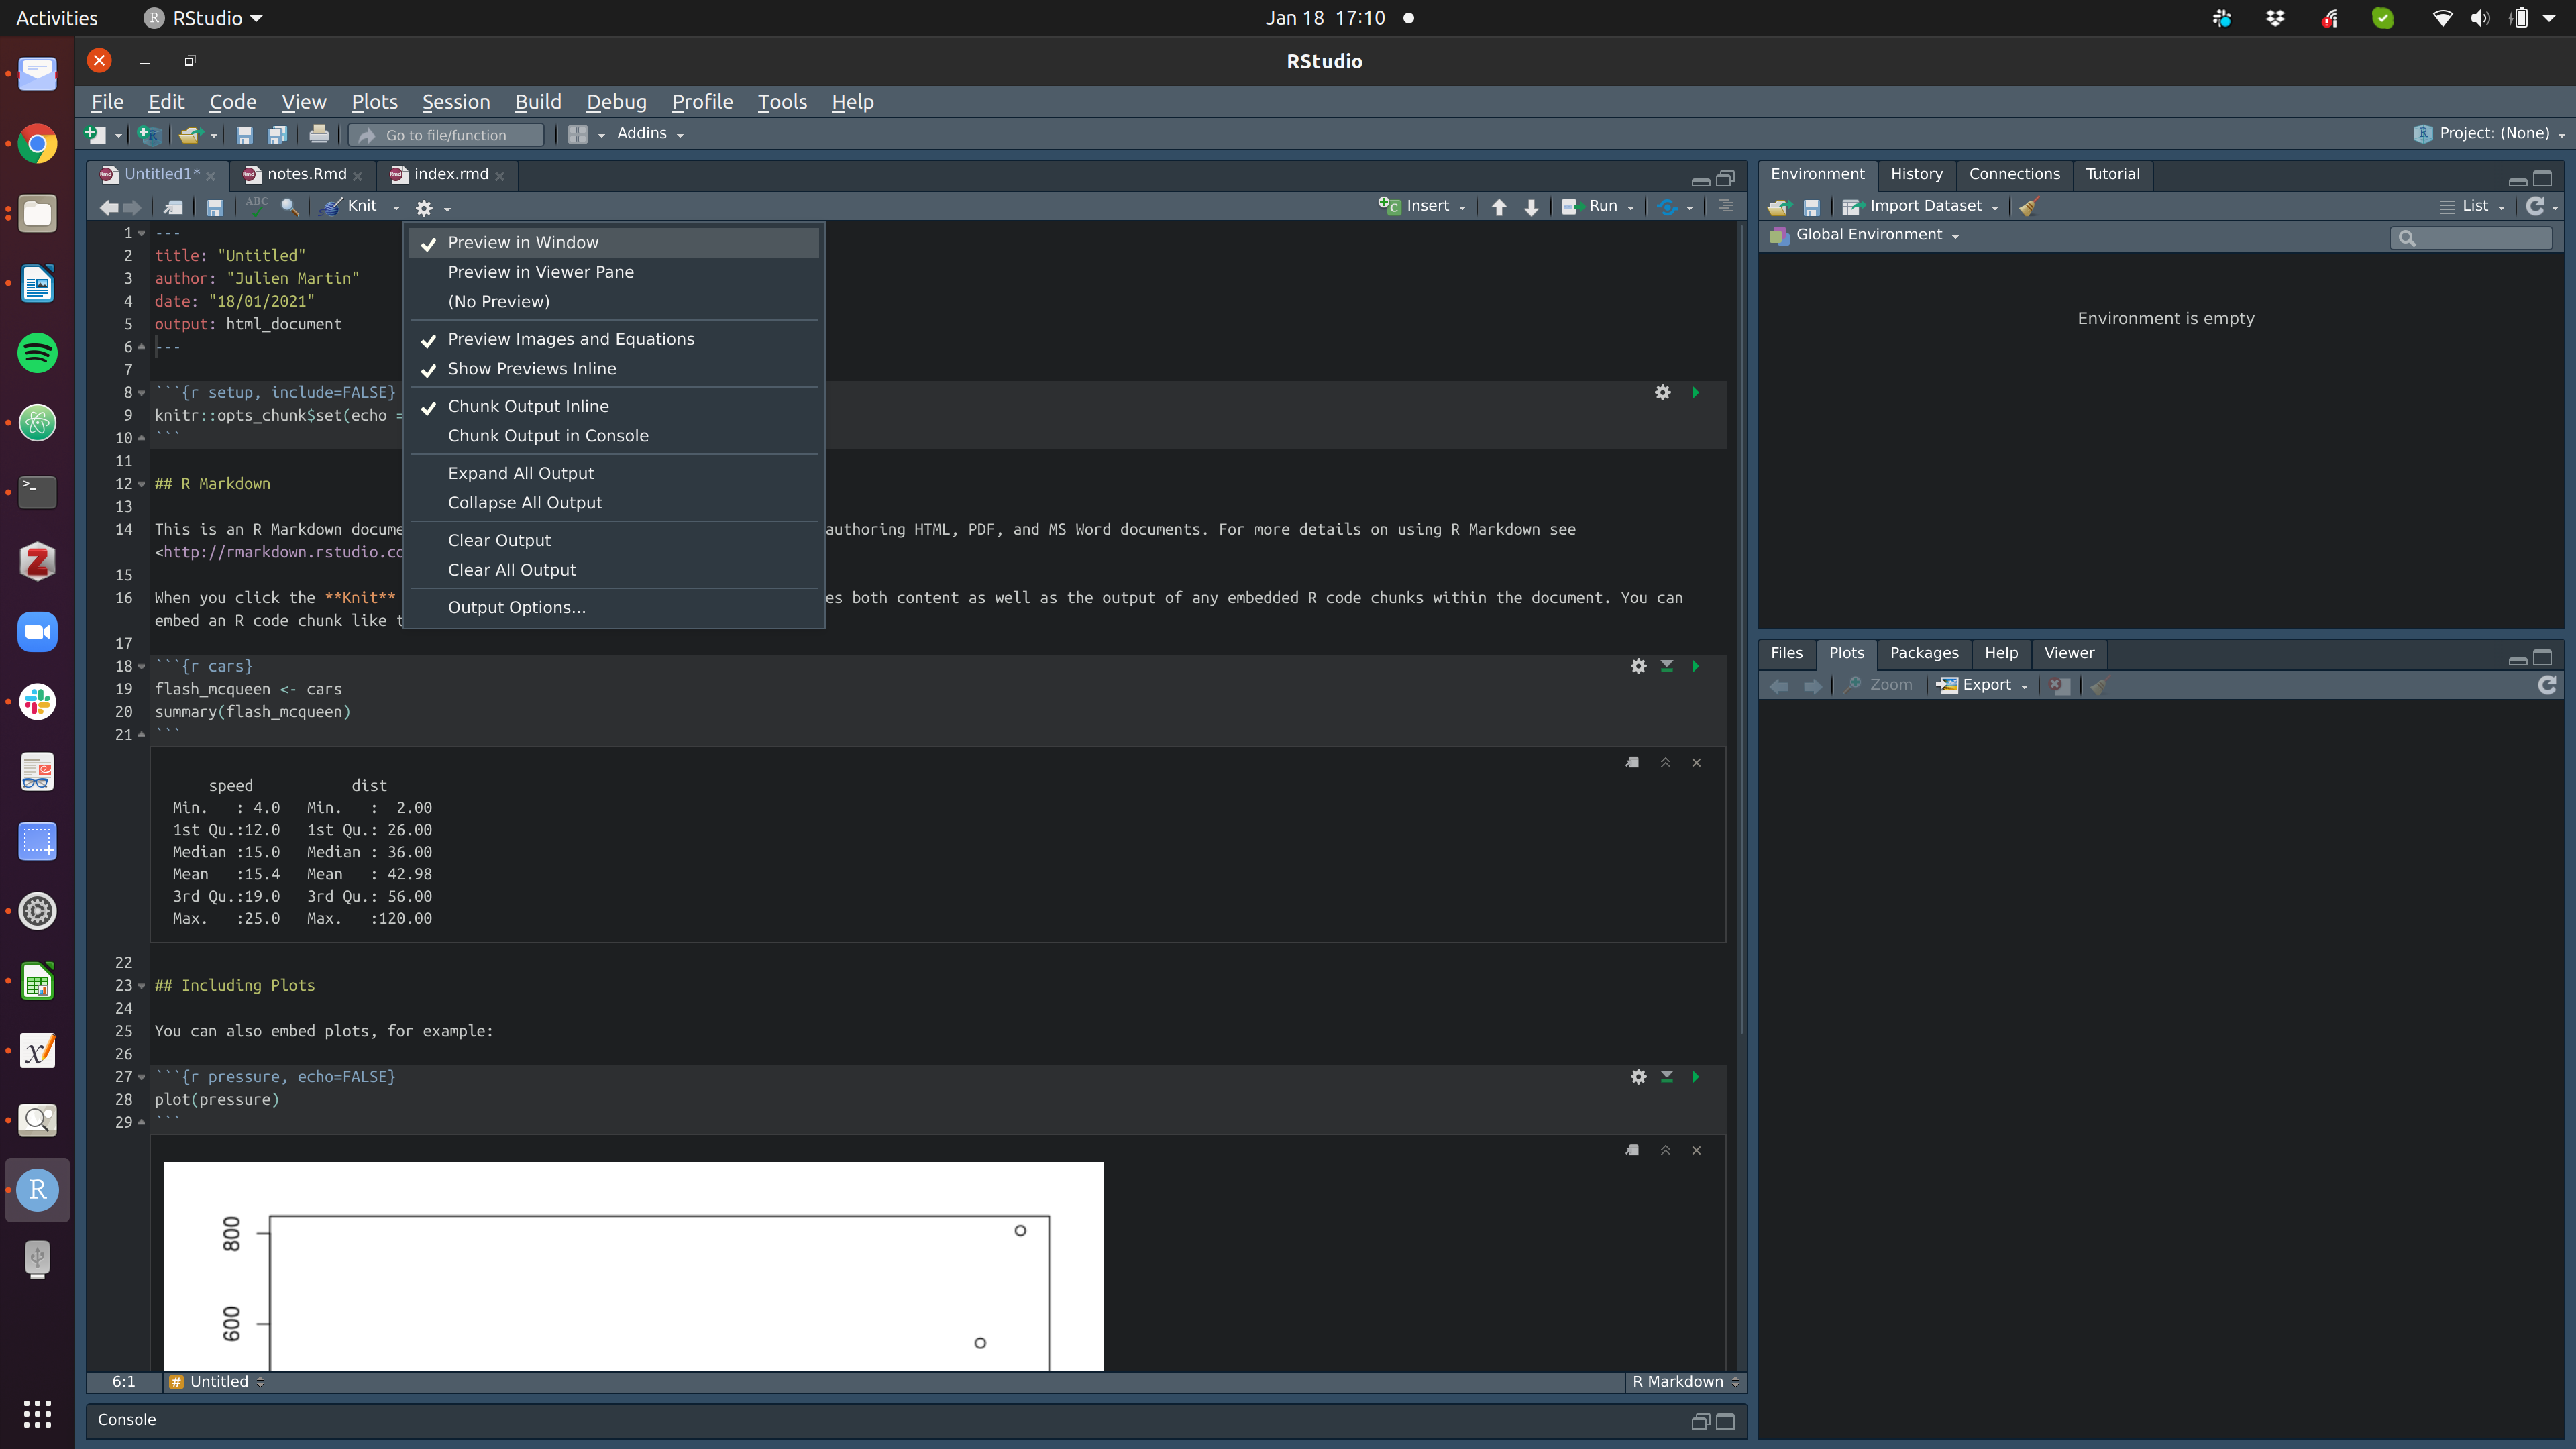Click the print icon in main toolbar

(x=319, y=134)
